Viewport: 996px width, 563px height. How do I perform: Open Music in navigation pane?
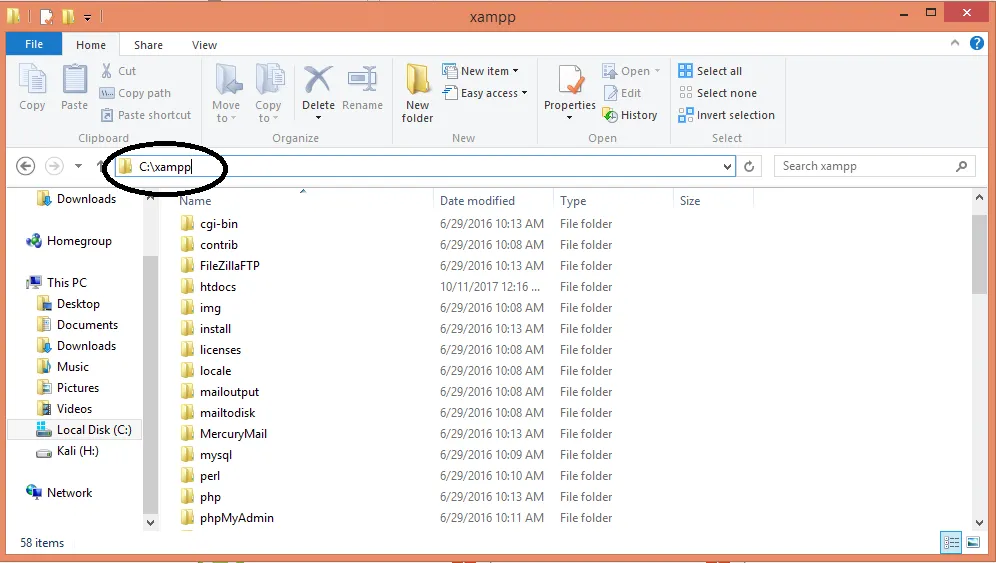[63, 367]
